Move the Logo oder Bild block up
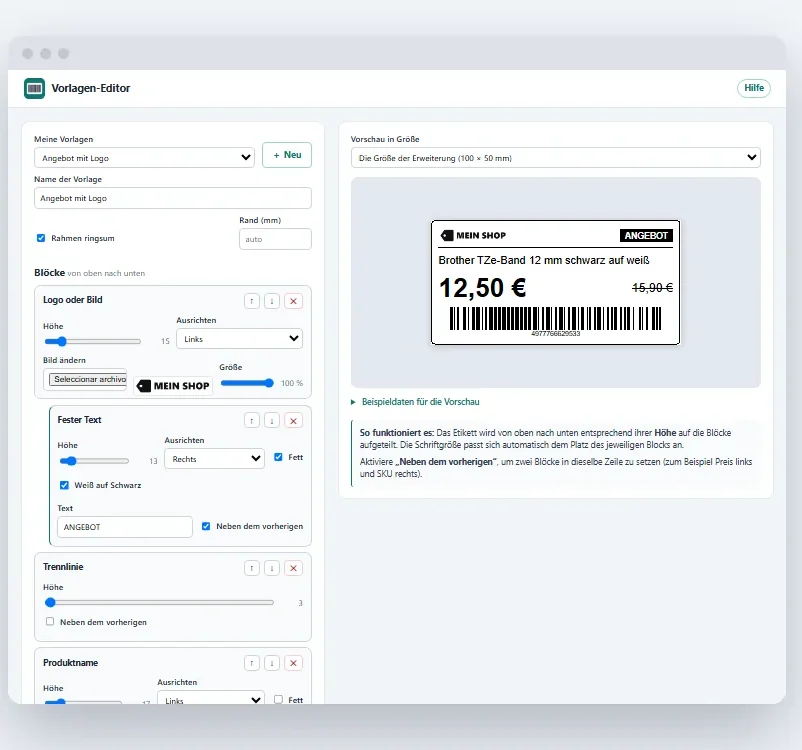 coord(252,301)
